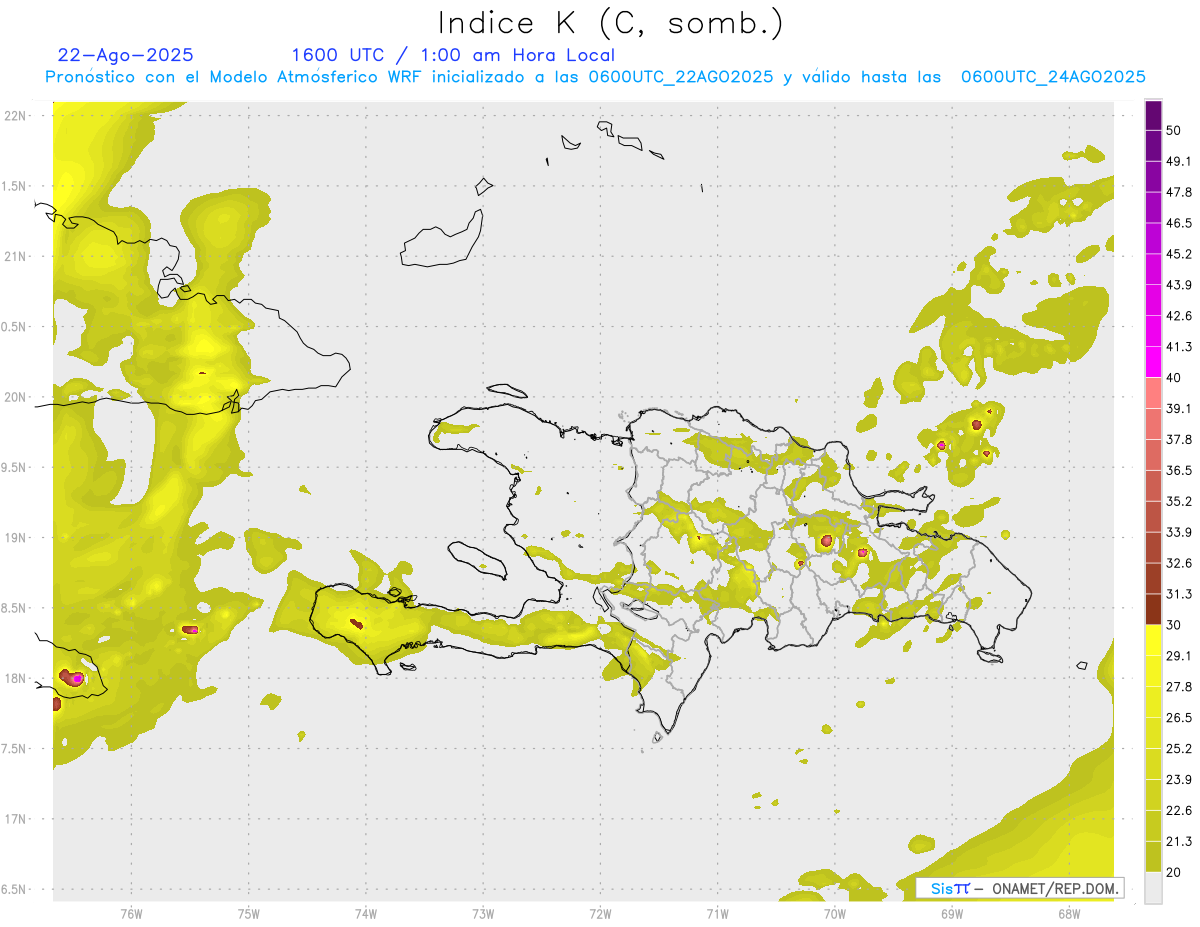This screenshot has width=1200, height=927.
Task: Click the "17N" latitude label
Action: click(x=16, y=819)
